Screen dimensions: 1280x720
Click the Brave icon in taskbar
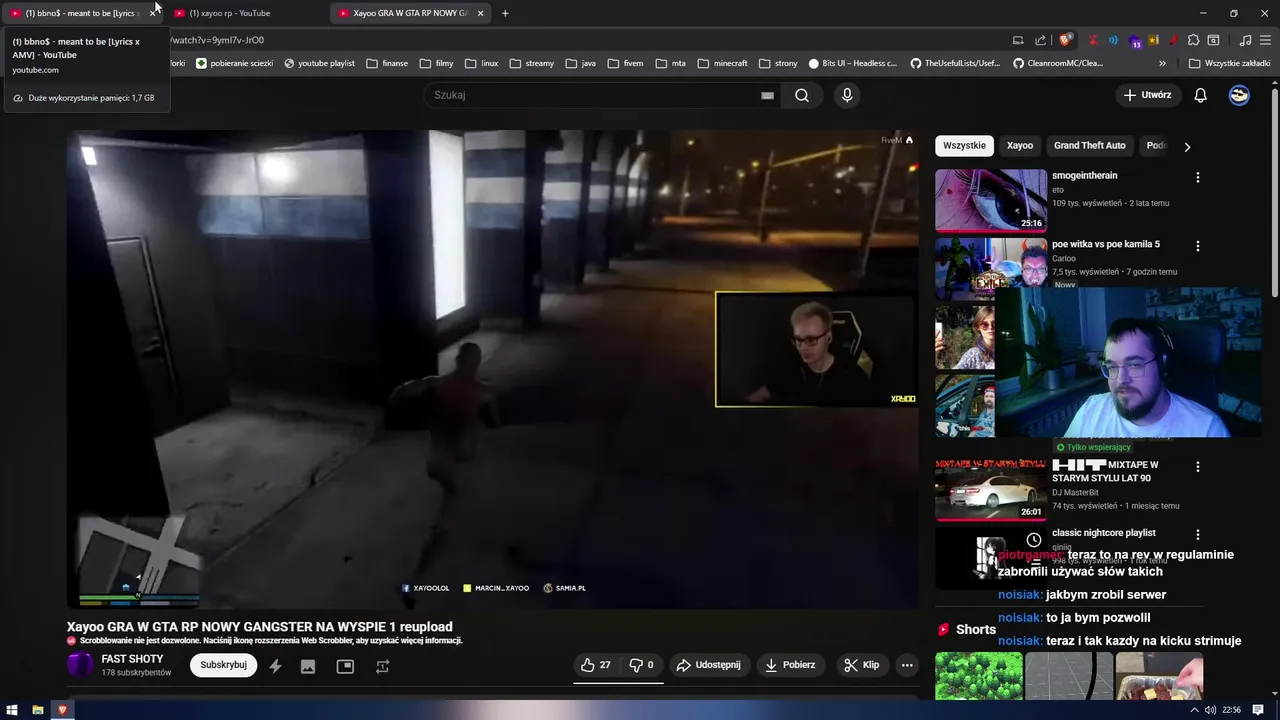pyautogui.click(x=62, y=710)
